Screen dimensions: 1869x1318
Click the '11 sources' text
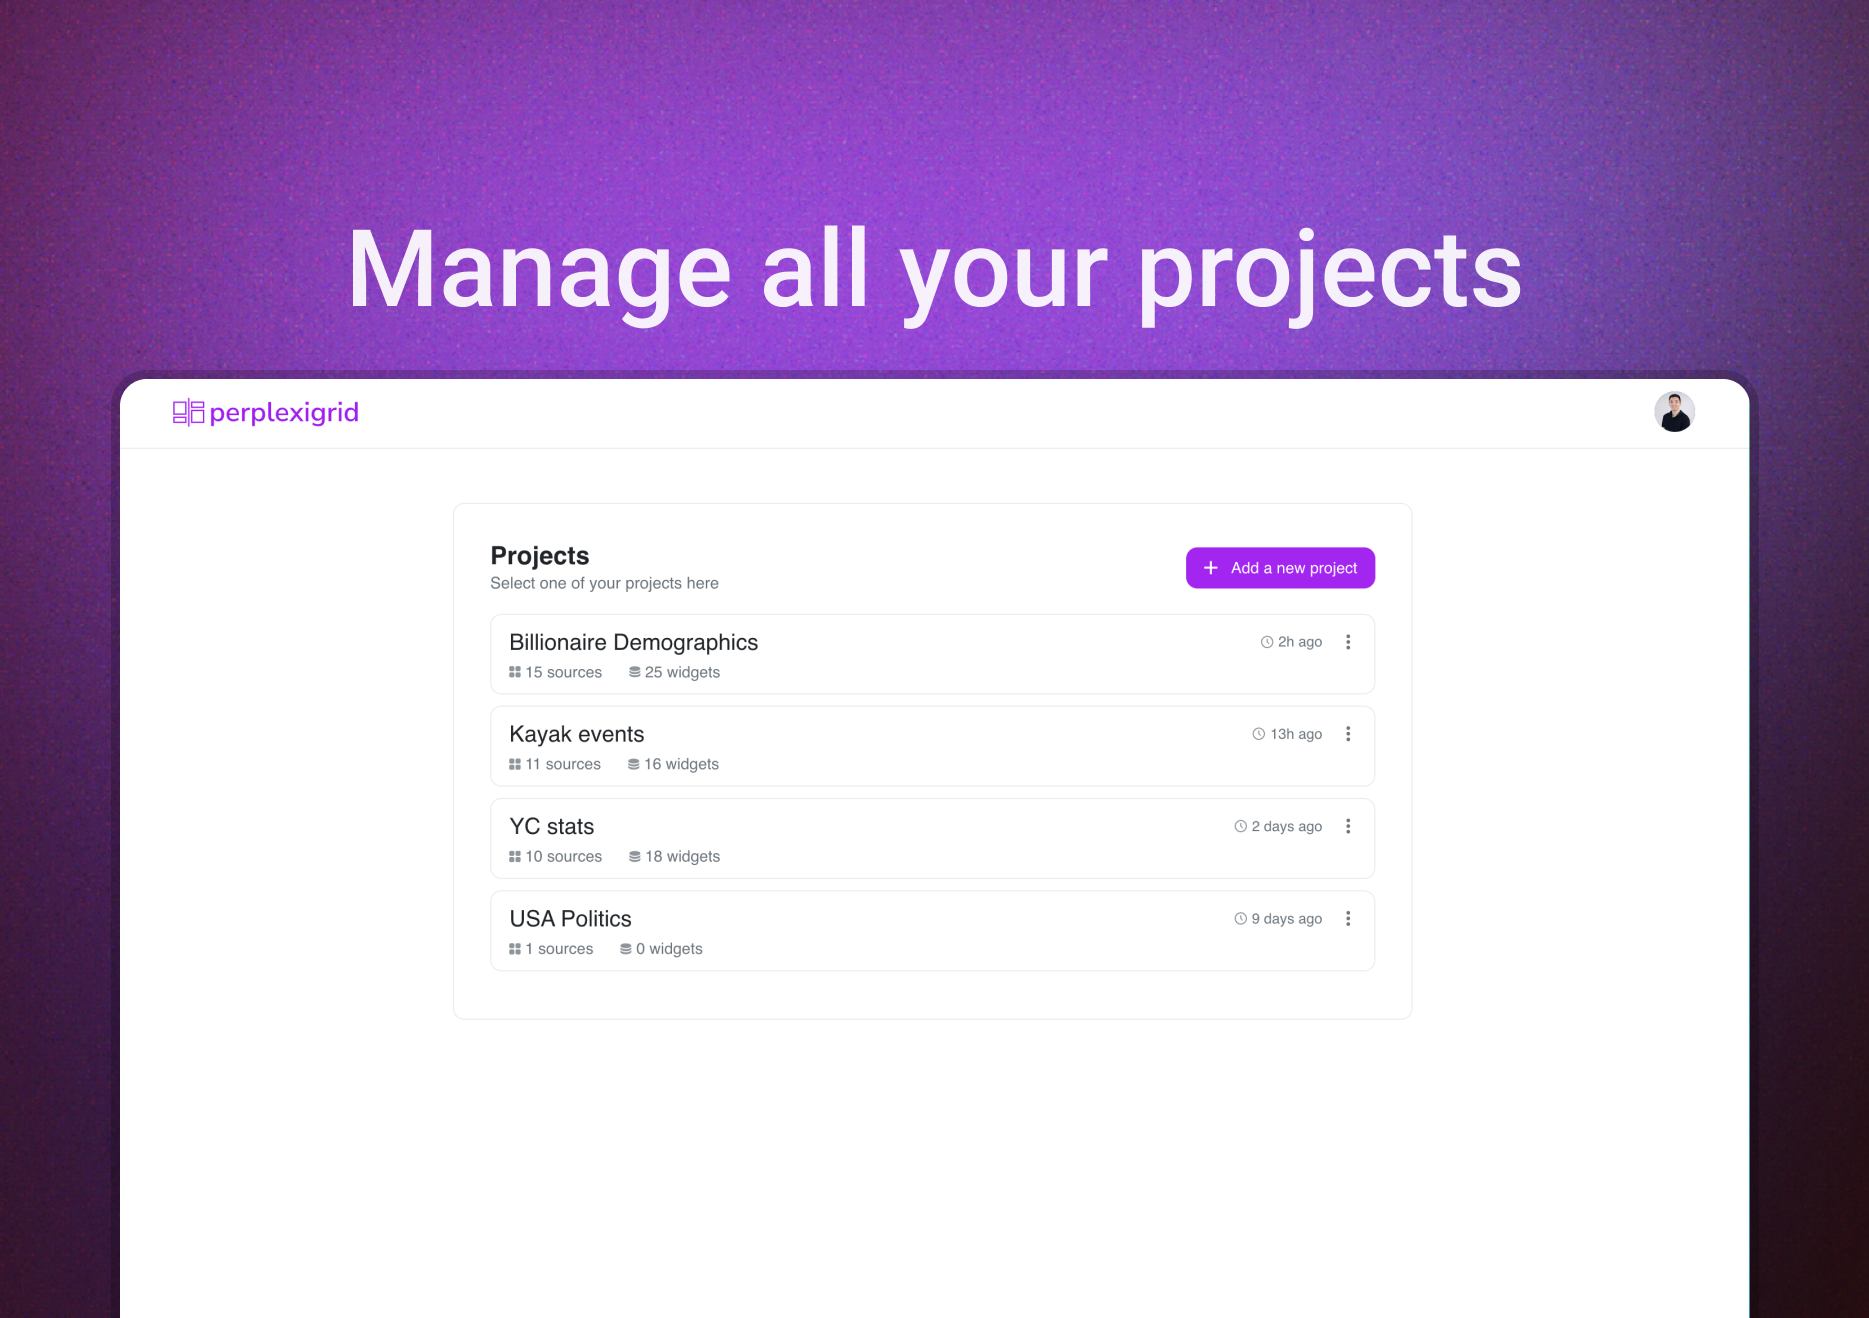[563, 764]
